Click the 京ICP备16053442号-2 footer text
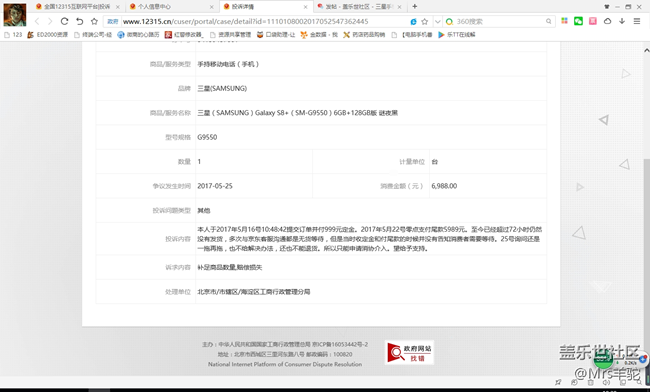The height and width of the screenshot is (392, 650). 340,344
